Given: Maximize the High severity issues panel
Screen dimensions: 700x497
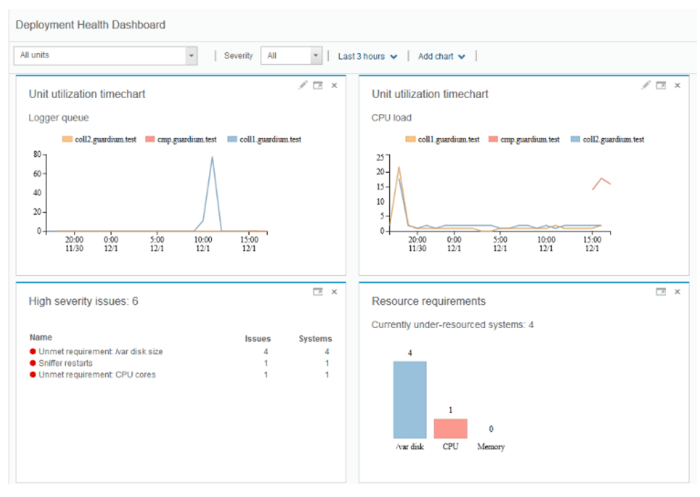Looking at the screenshot, I should click(x=318, y=291).
